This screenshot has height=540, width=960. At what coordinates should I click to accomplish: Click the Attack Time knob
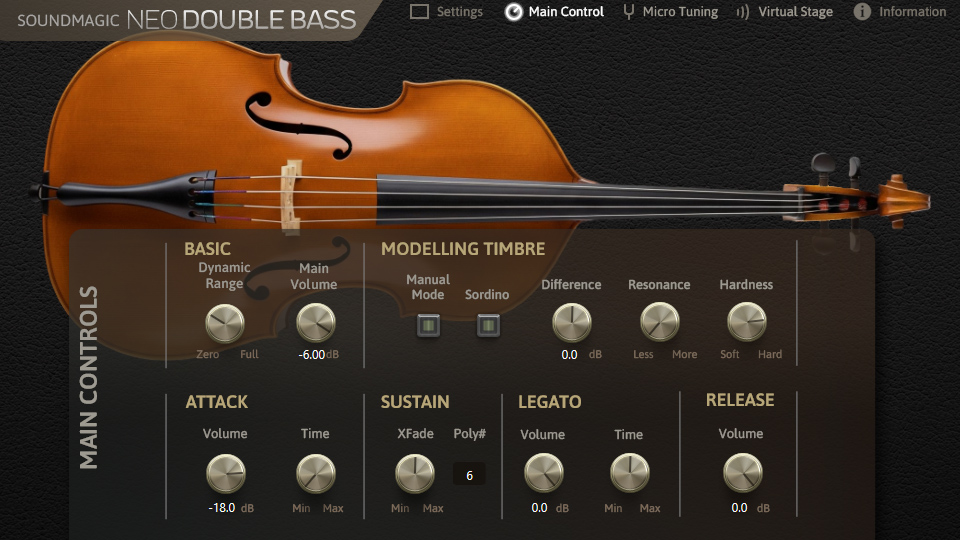(x=316, y=473)
